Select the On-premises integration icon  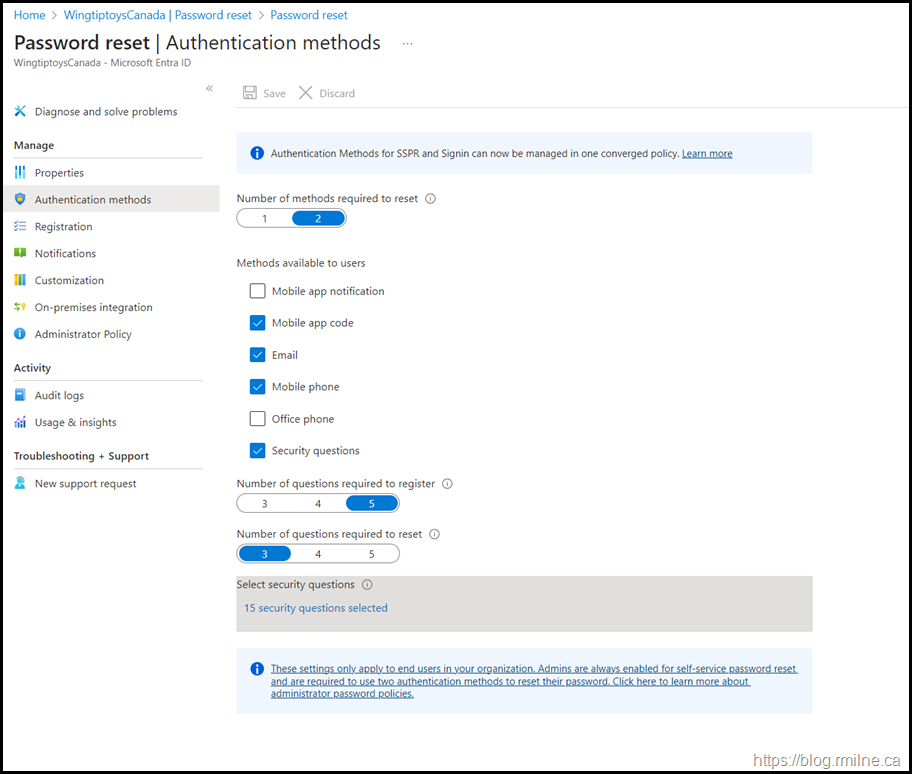19,307
